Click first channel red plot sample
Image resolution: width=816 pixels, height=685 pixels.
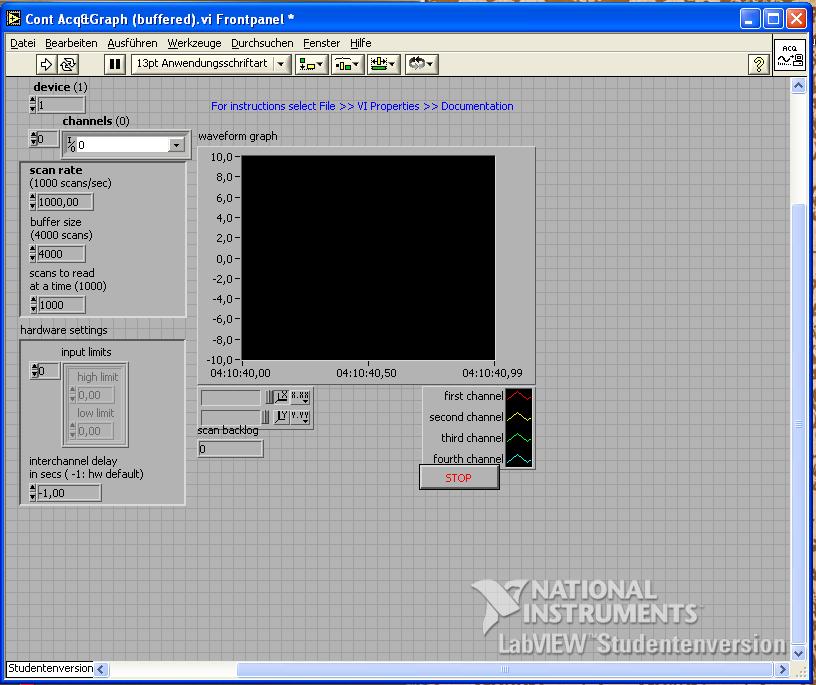(519, 396)
